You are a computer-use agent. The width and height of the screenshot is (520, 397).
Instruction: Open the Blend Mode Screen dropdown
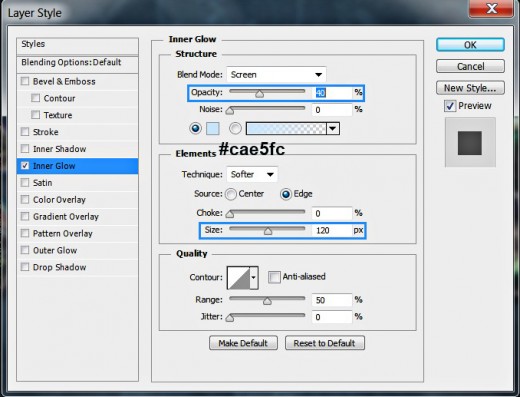276,74
